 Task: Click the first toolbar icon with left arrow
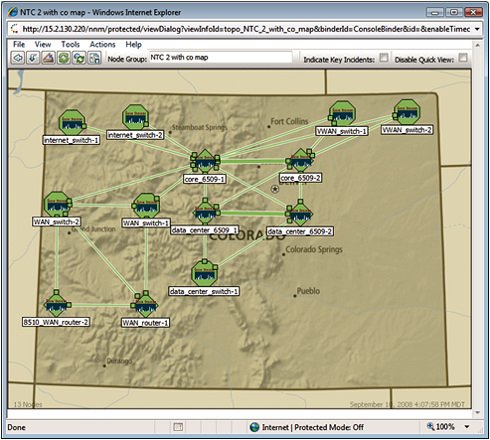coord(18,58)
